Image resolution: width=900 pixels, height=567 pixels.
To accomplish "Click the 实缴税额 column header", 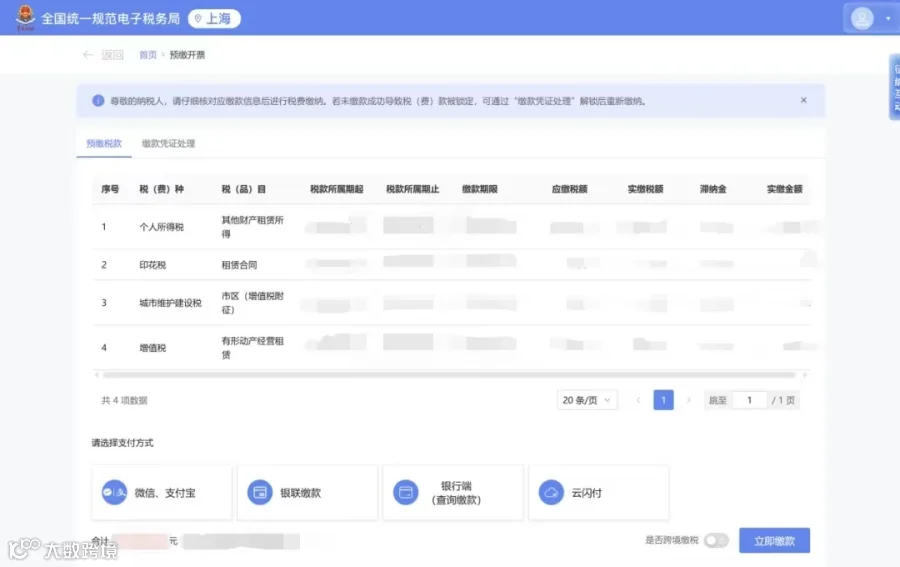I will (x=645, y=189).
